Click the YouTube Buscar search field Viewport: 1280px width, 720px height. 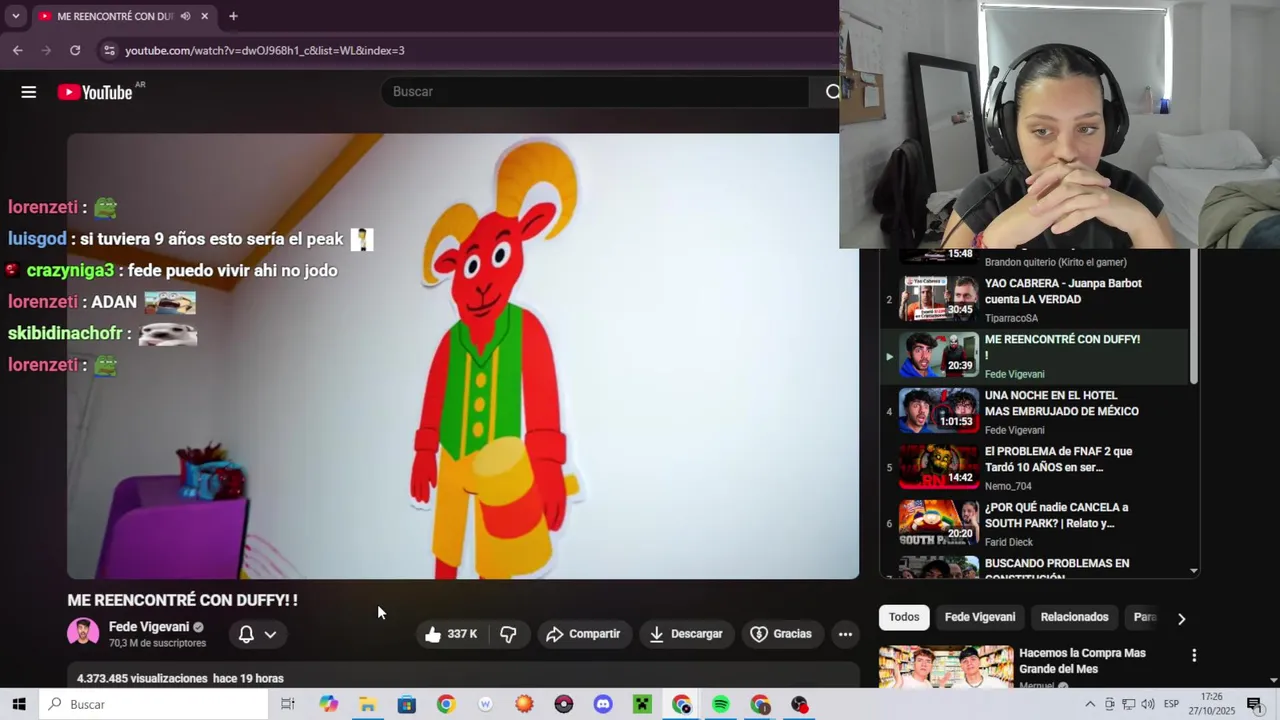[594, 92]
